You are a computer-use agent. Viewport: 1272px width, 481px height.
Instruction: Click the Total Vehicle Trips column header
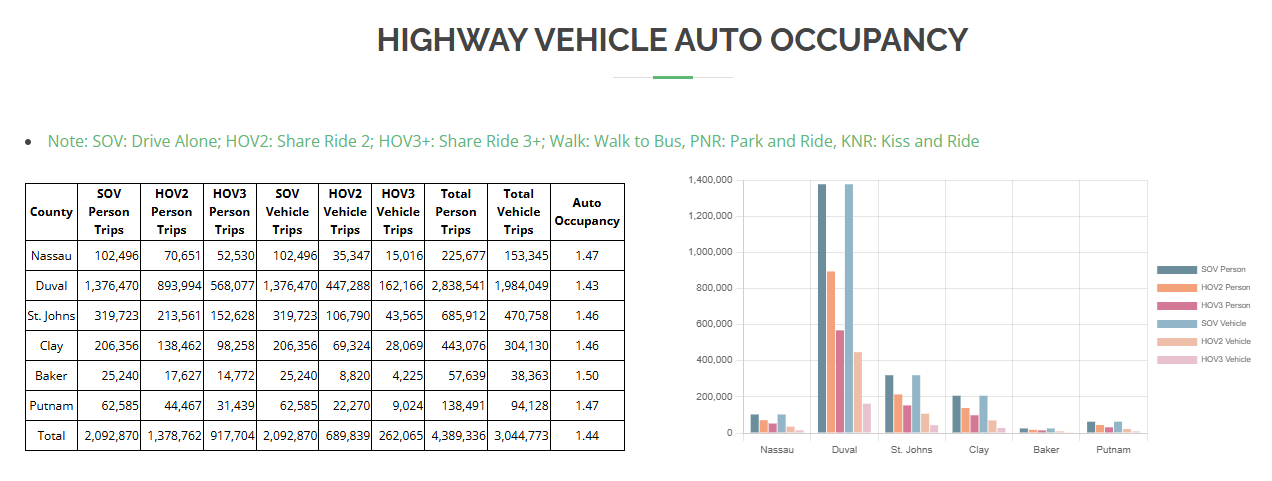[519, 212]
